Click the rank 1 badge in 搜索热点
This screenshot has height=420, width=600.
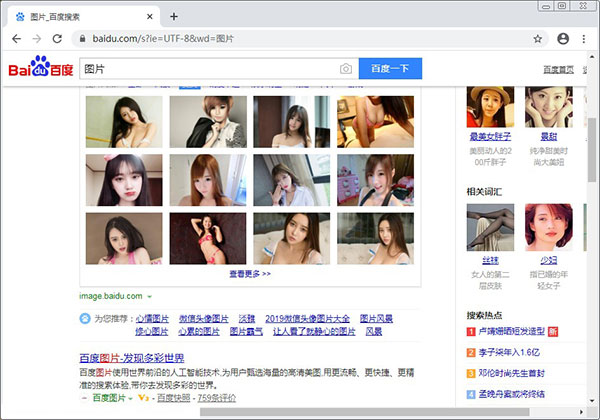471,332
